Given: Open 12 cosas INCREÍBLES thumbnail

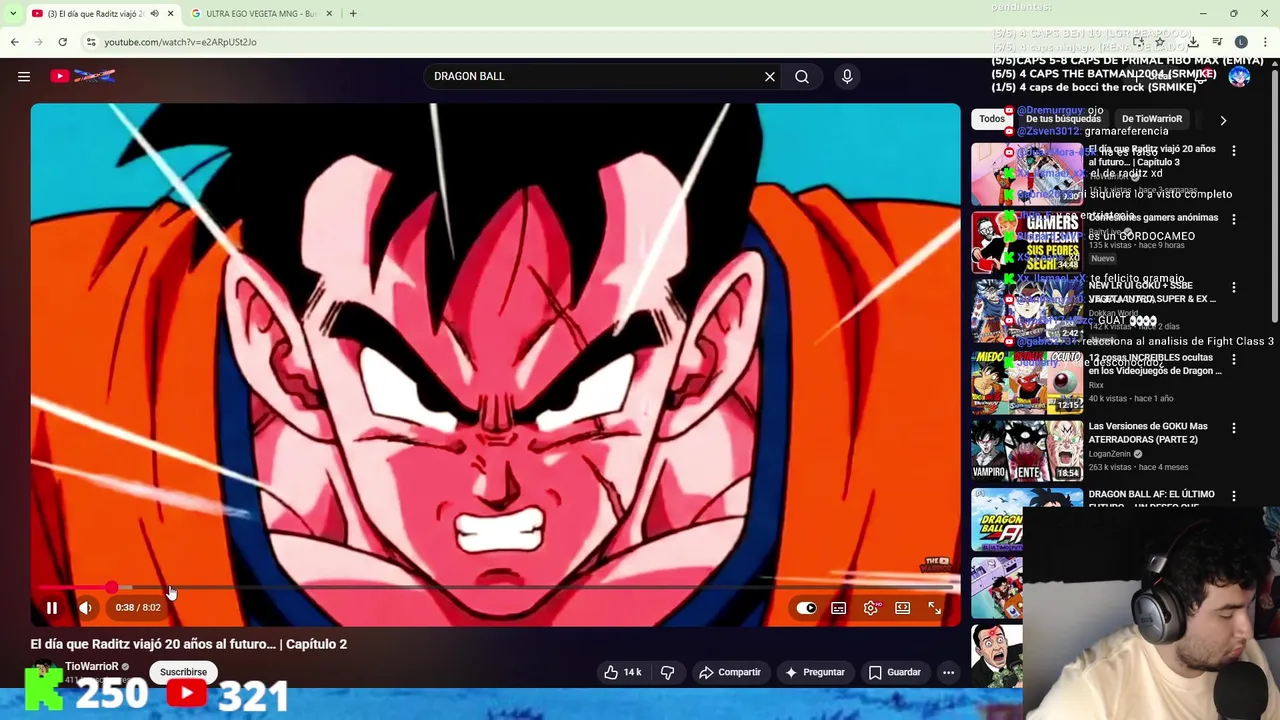Looking at the screenshot, I should pyautogui.click(x=1027, y=382).
